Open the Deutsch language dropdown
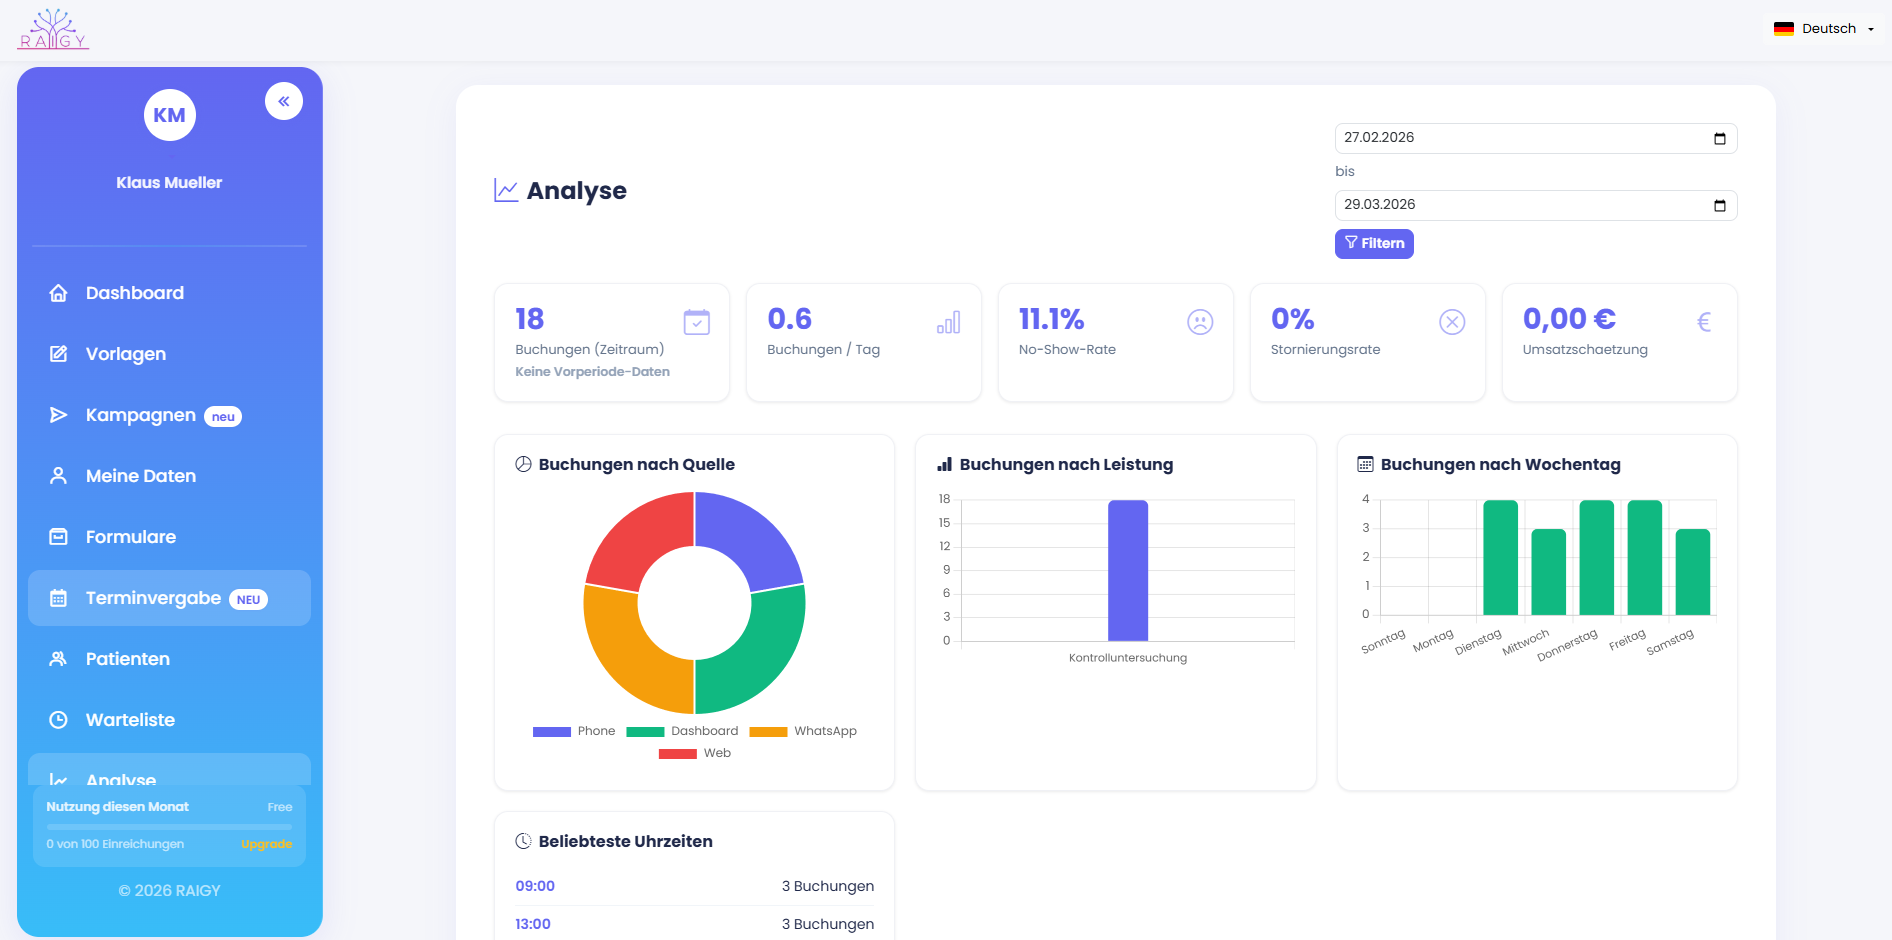This screenshot has height=940, width=1892. point(1822,28)
